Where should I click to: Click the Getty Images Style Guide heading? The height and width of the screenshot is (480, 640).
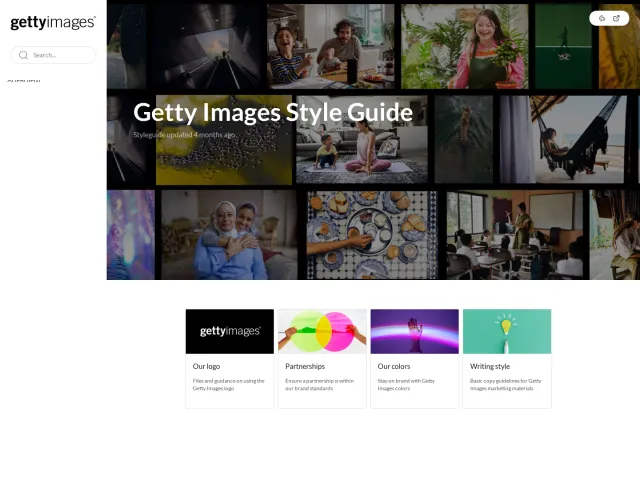273,113
